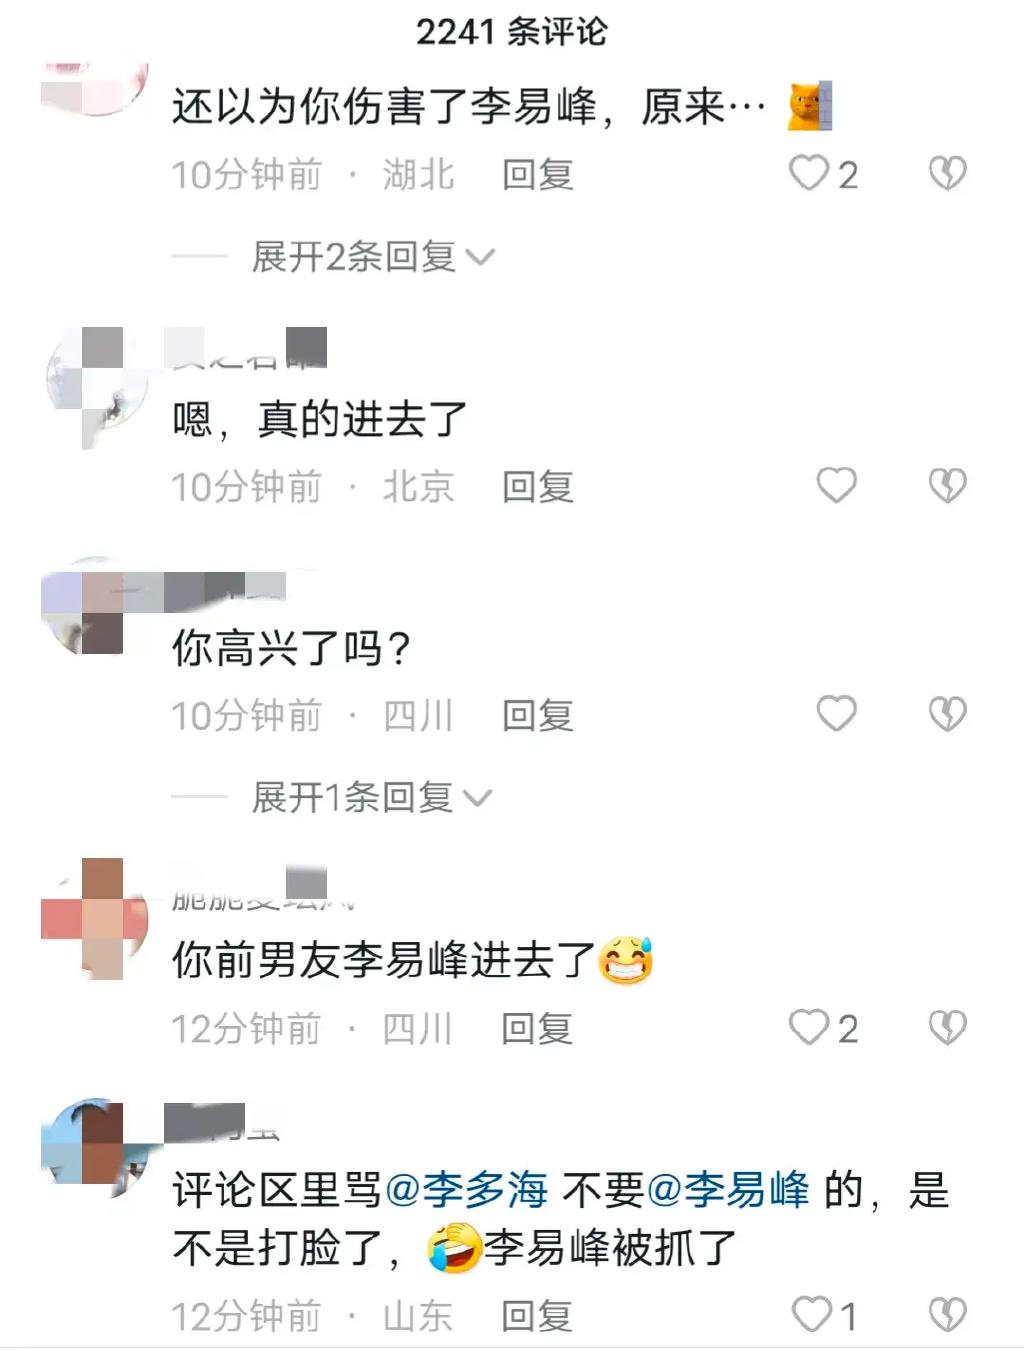
Task: Dislike the comment '你高兴了吗？'
Action: pyautogui.click(x=947, y=714)
